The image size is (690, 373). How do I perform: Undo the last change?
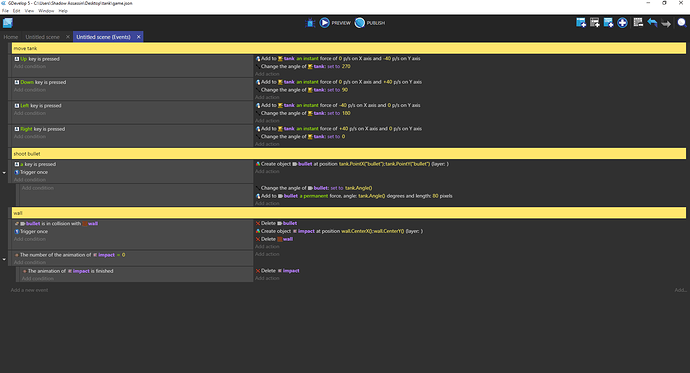click(x=652, y=23)
